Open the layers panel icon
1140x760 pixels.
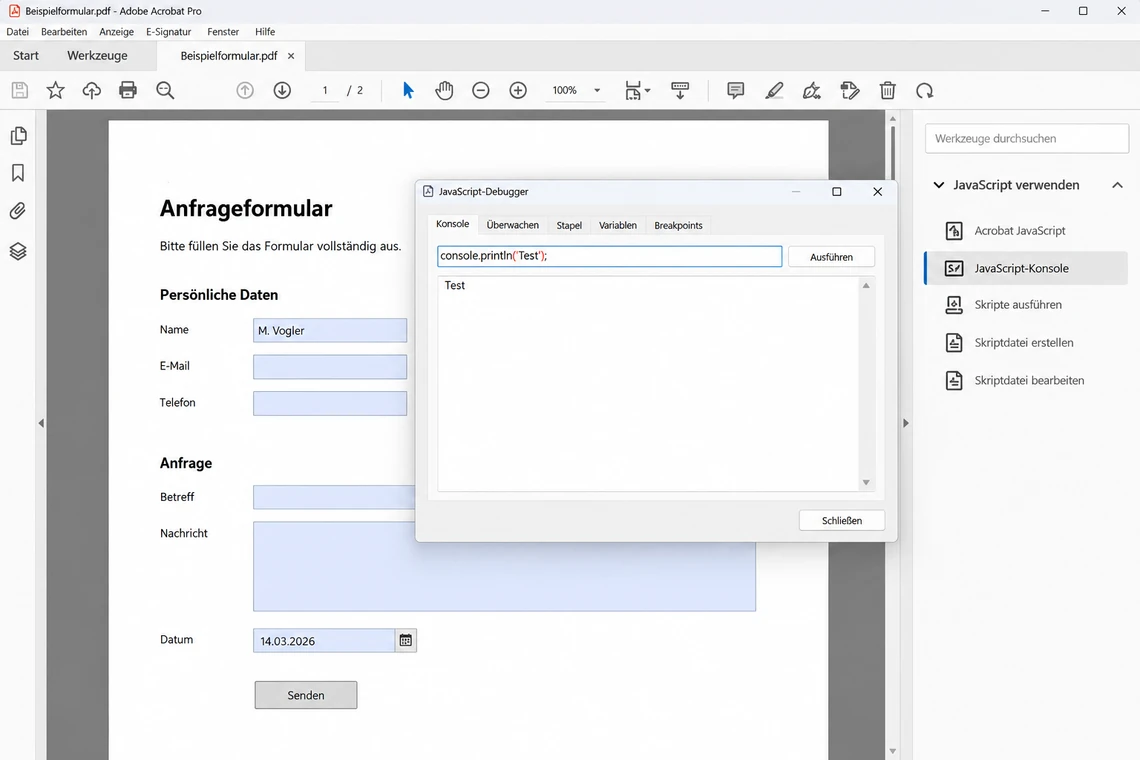coord(18,251)
